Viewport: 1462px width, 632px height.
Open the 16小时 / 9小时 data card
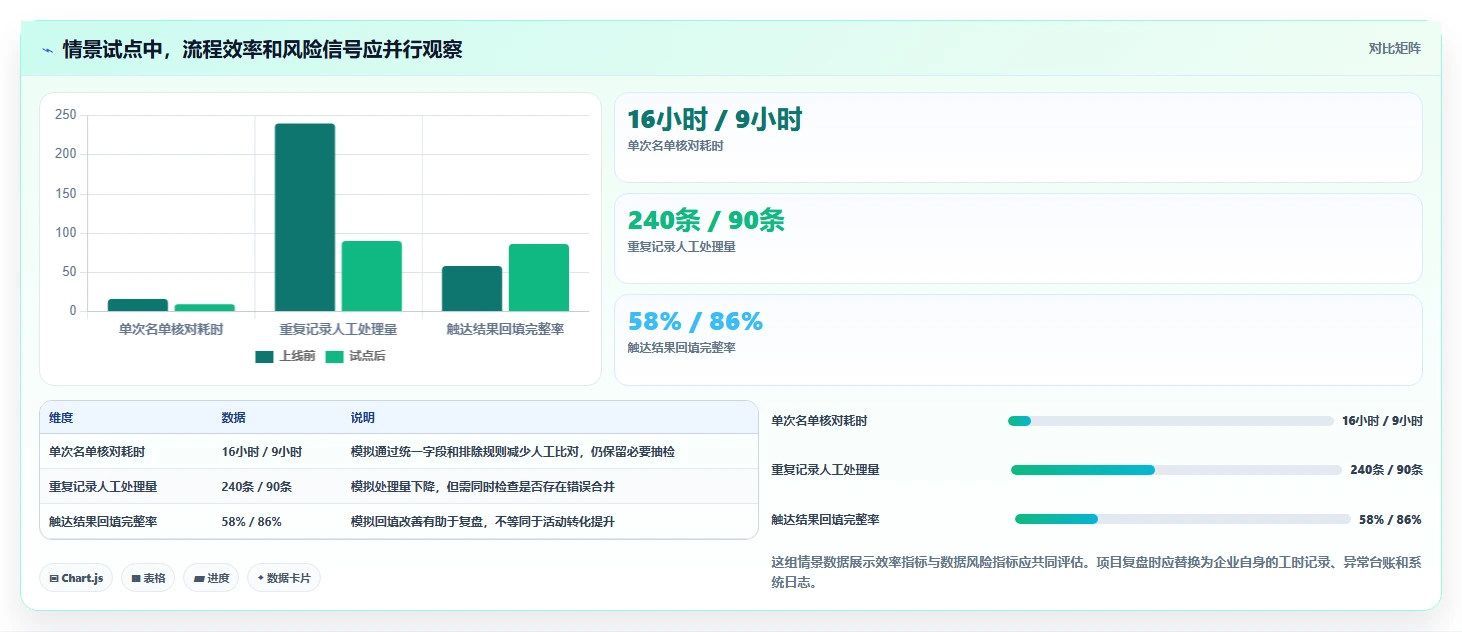1018,138
